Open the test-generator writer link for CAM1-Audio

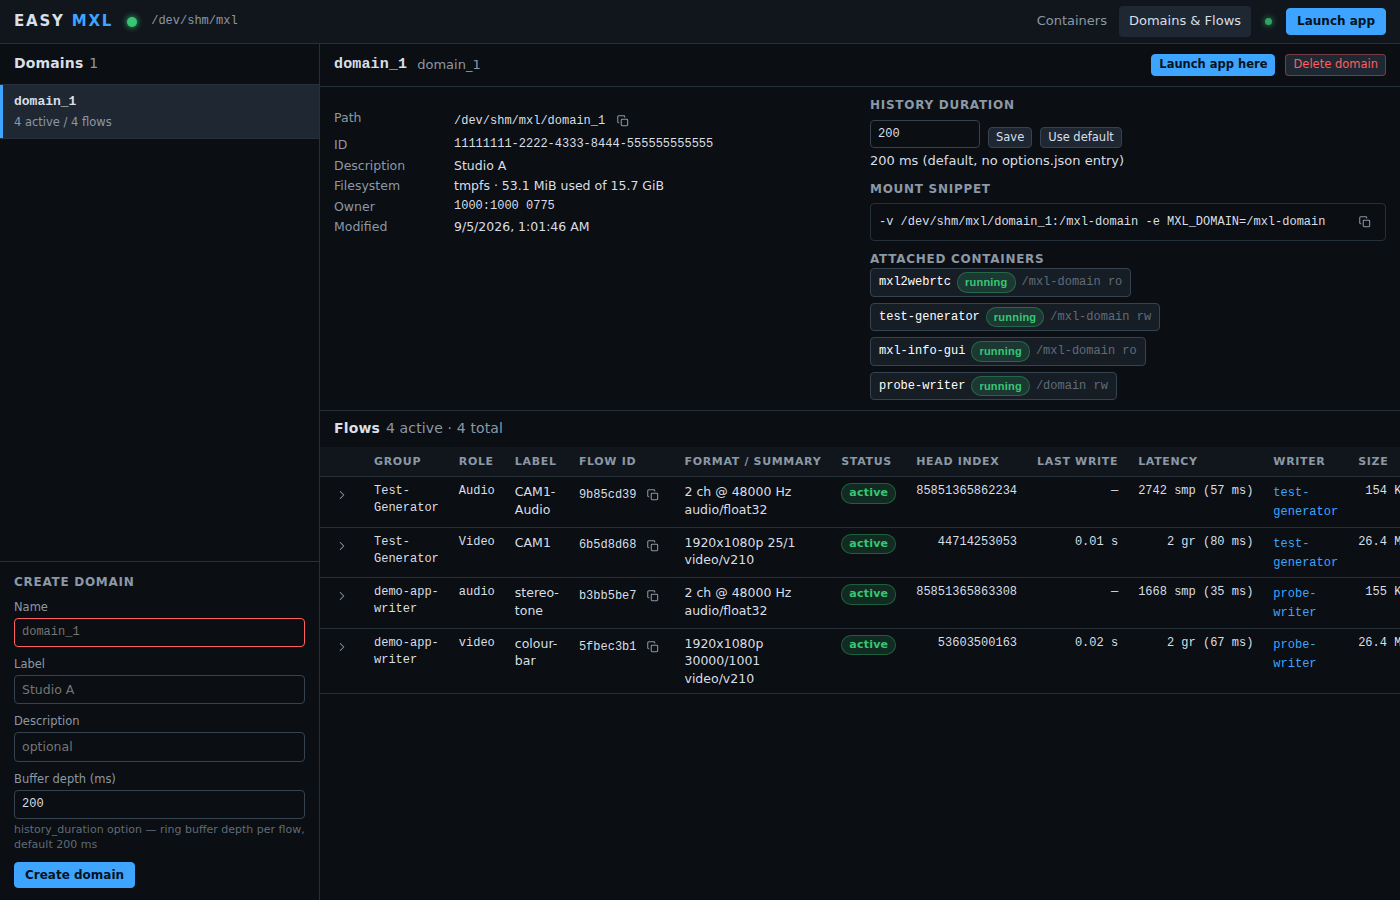pos(1305,501)
